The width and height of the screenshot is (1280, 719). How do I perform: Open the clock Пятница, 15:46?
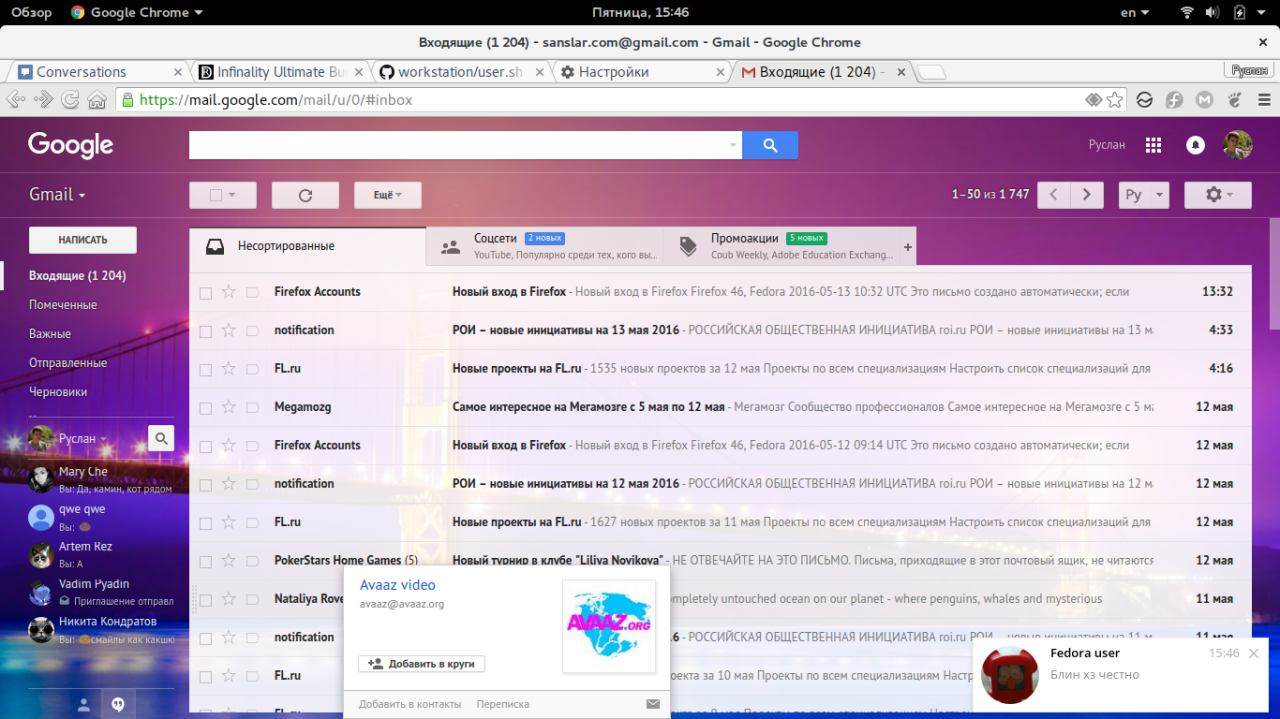point(640,12)
